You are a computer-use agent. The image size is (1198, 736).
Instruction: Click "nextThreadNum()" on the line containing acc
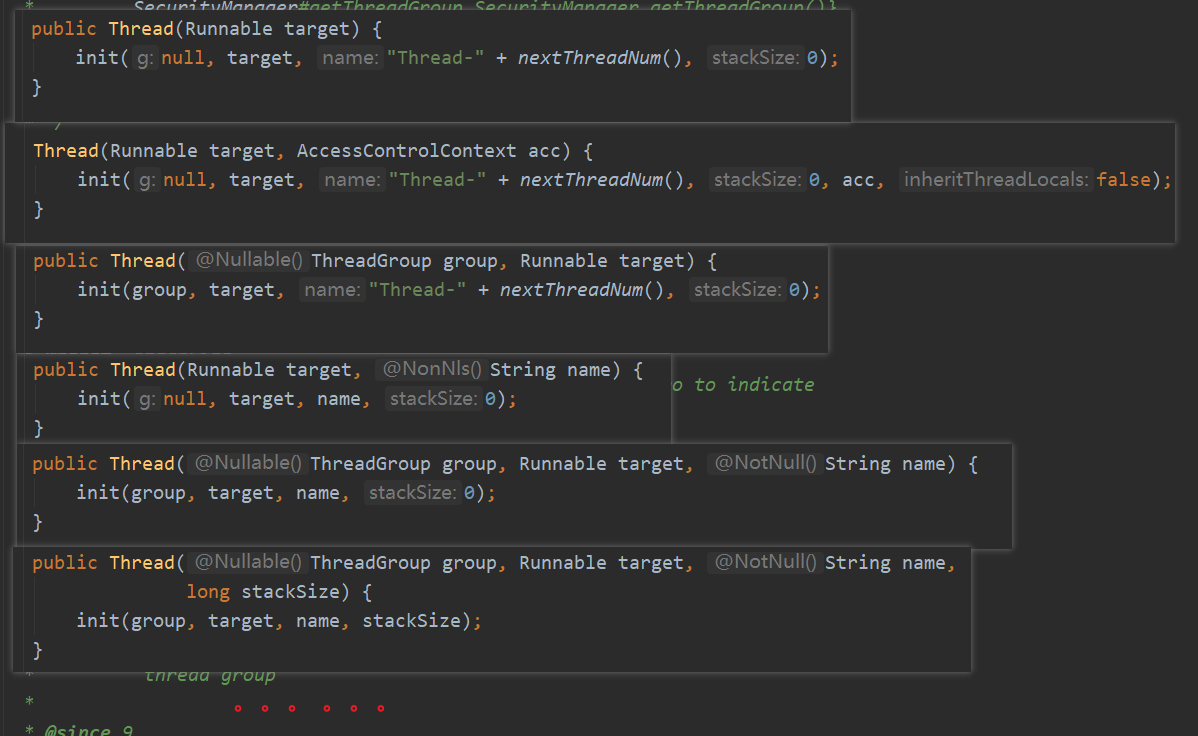click(x=601, y=180)
